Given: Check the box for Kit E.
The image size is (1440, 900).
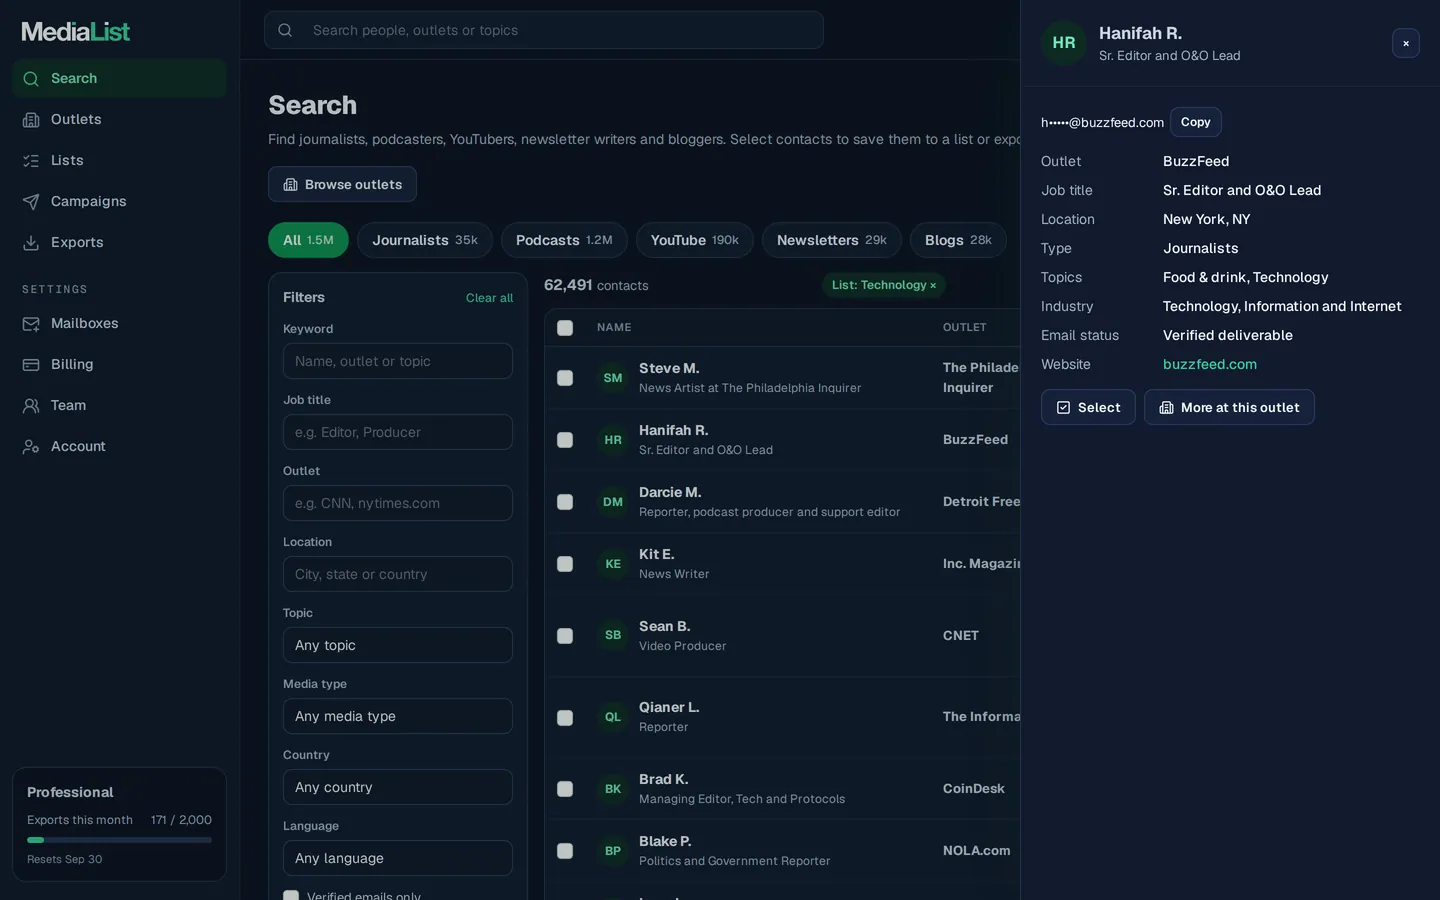Looking at the screenshot, I should 565,564.
